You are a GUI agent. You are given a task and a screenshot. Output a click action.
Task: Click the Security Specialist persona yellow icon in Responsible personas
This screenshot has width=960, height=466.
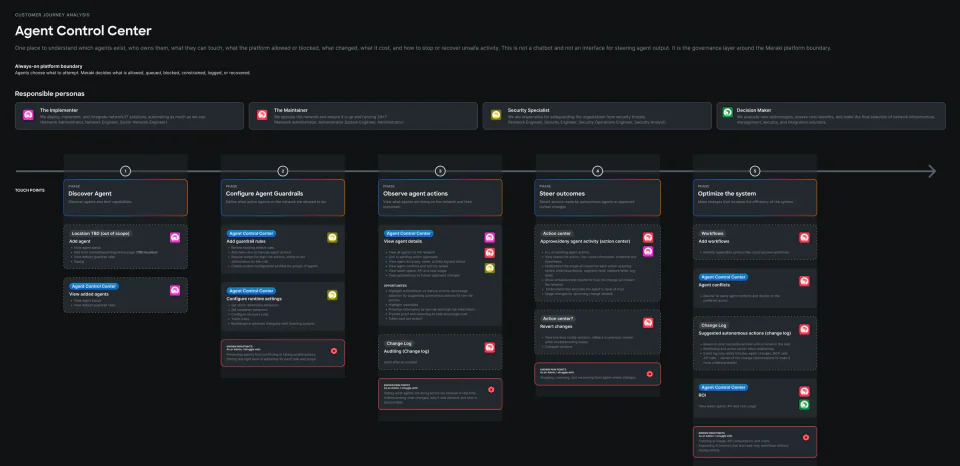(496, 115)
